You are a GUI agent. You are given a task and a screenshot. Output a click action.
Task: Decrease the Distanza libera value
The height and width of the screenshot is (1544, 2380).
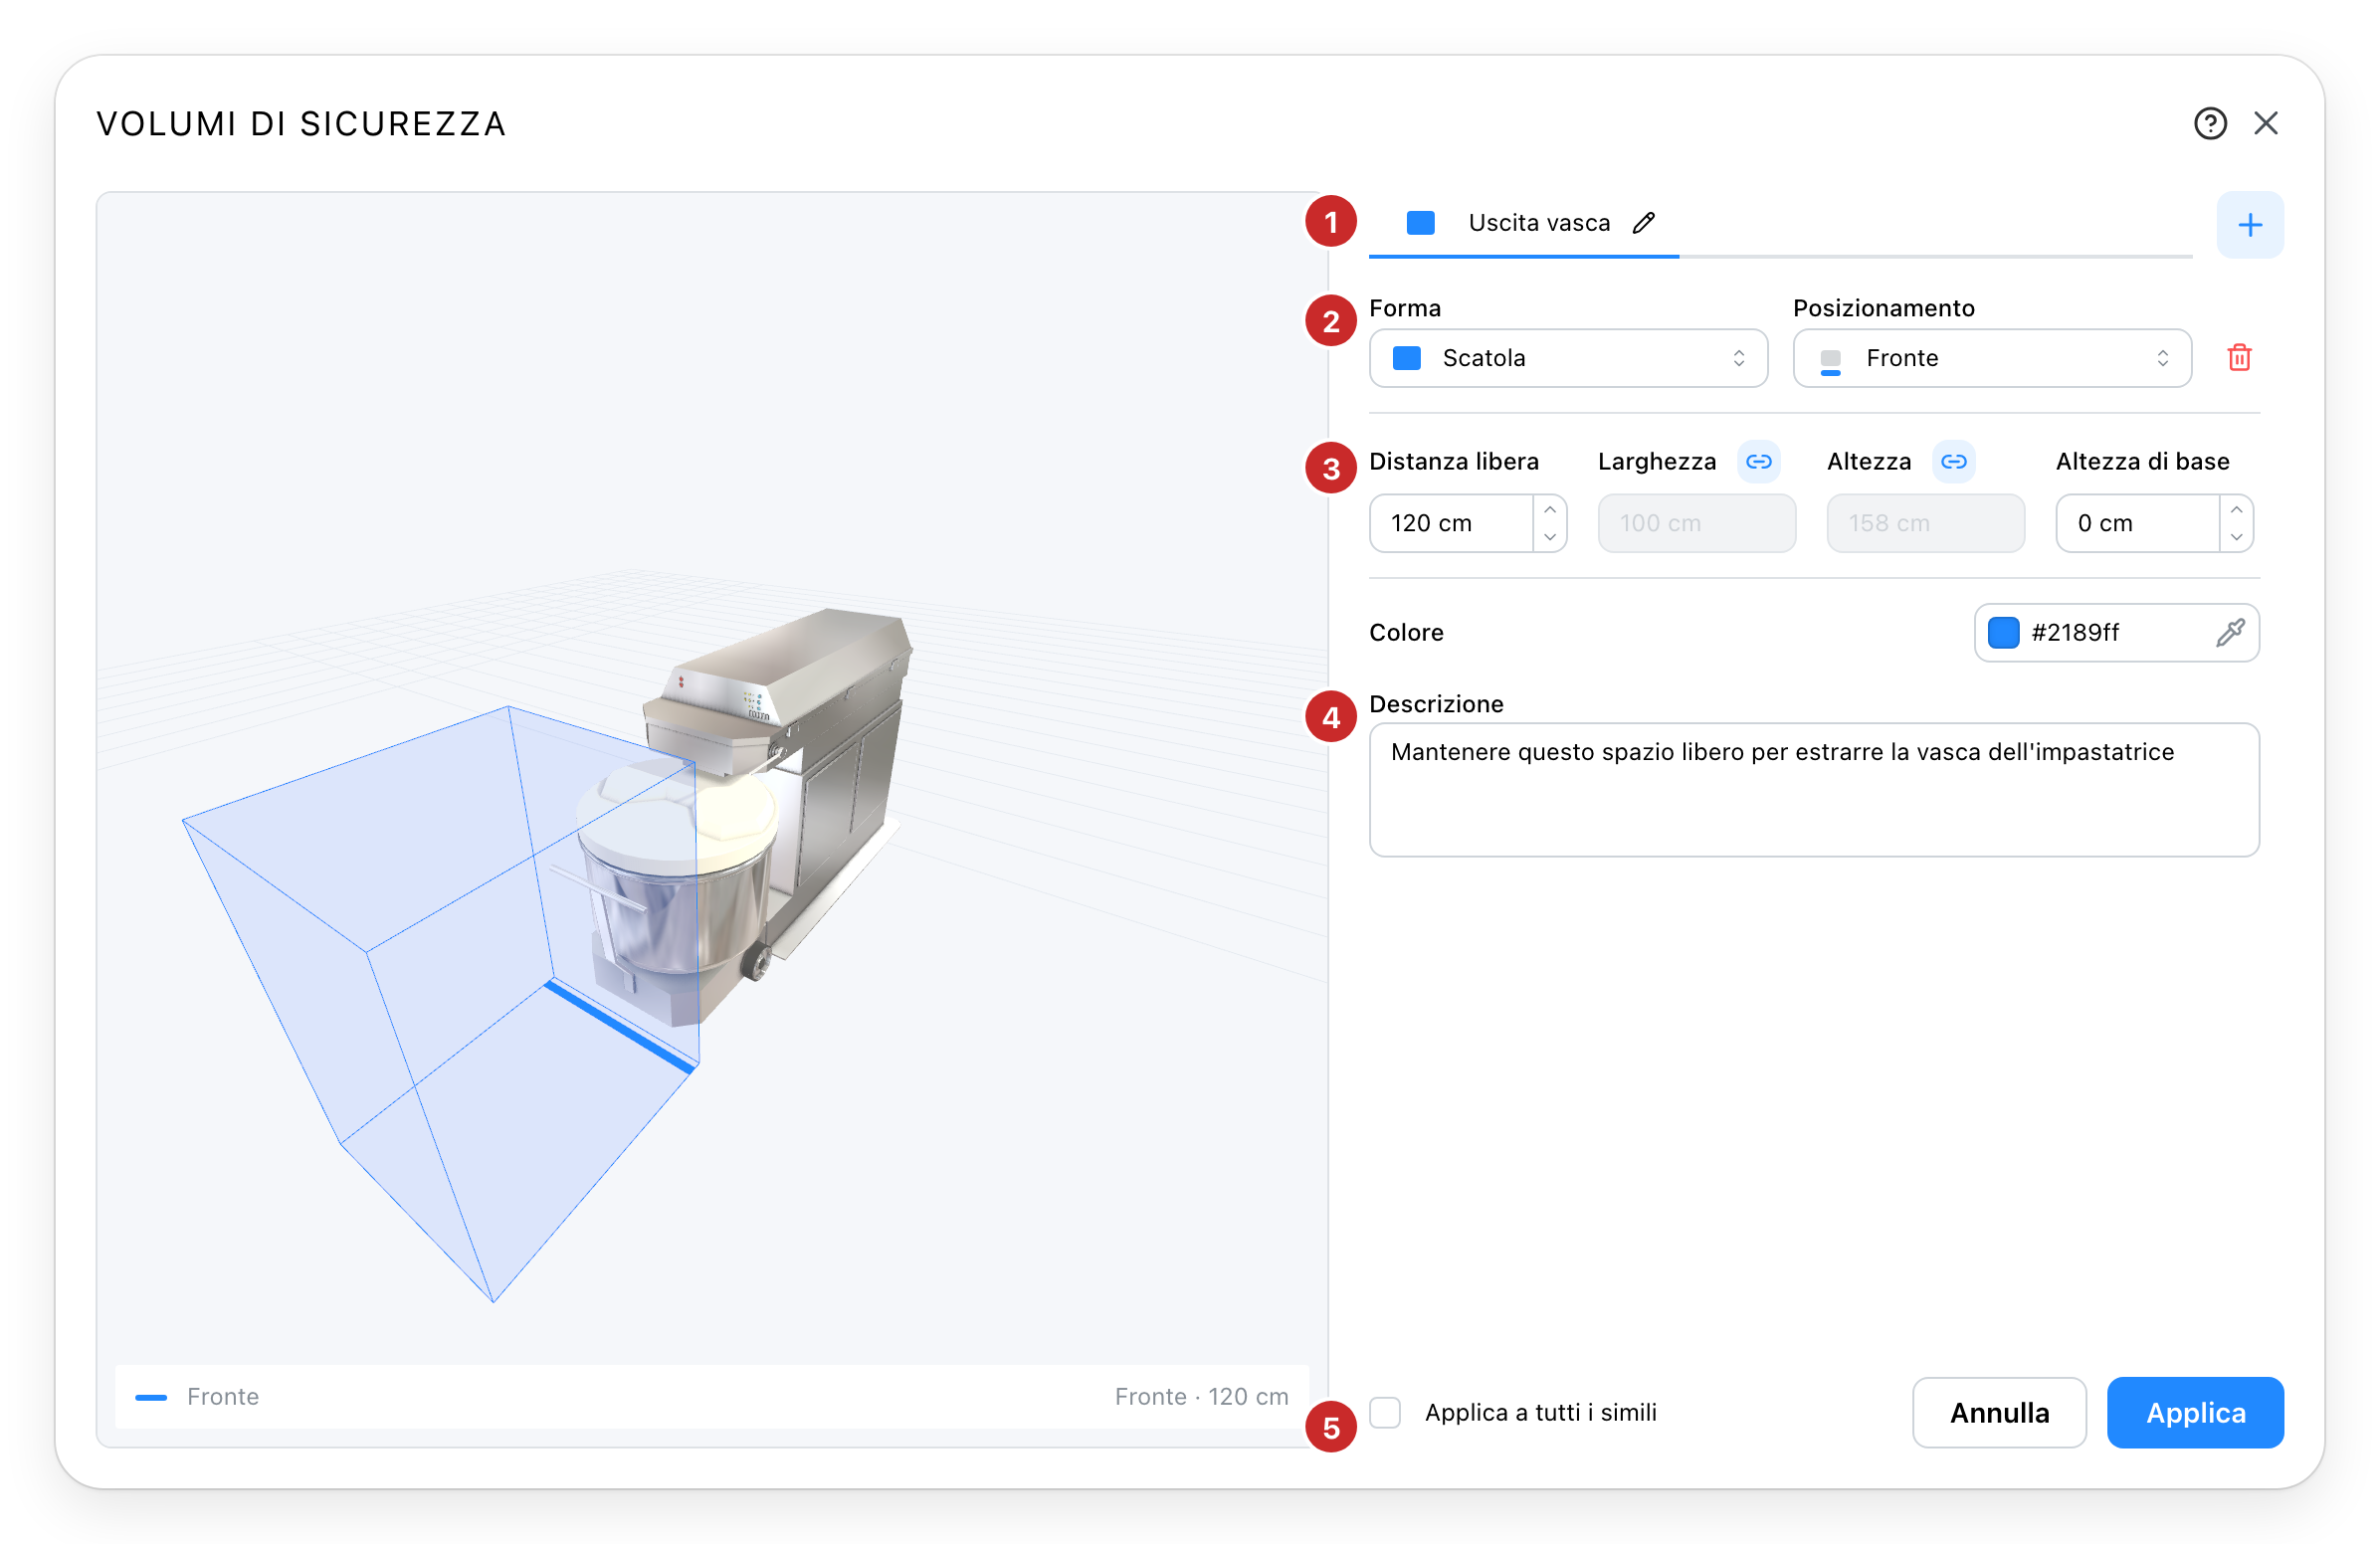pos(1550,537)
